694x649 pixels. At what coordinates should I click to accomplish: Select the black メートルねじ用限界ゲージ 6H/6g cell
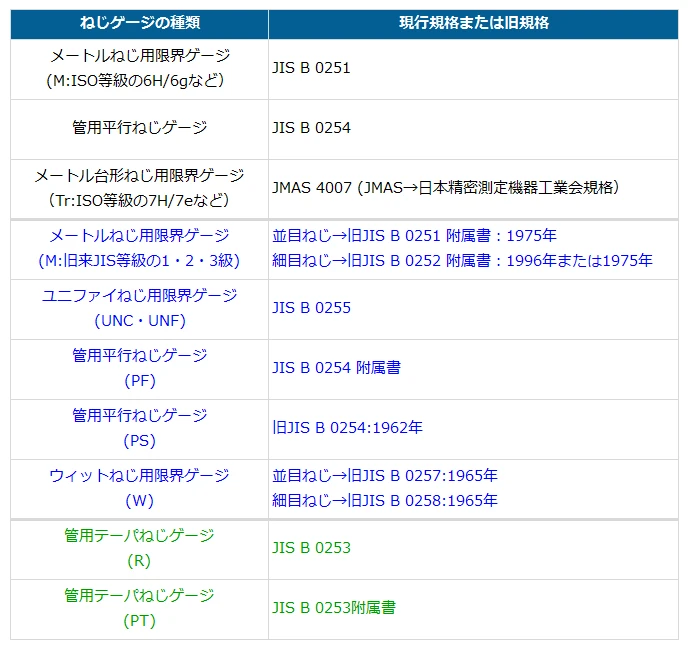[139, 68]
